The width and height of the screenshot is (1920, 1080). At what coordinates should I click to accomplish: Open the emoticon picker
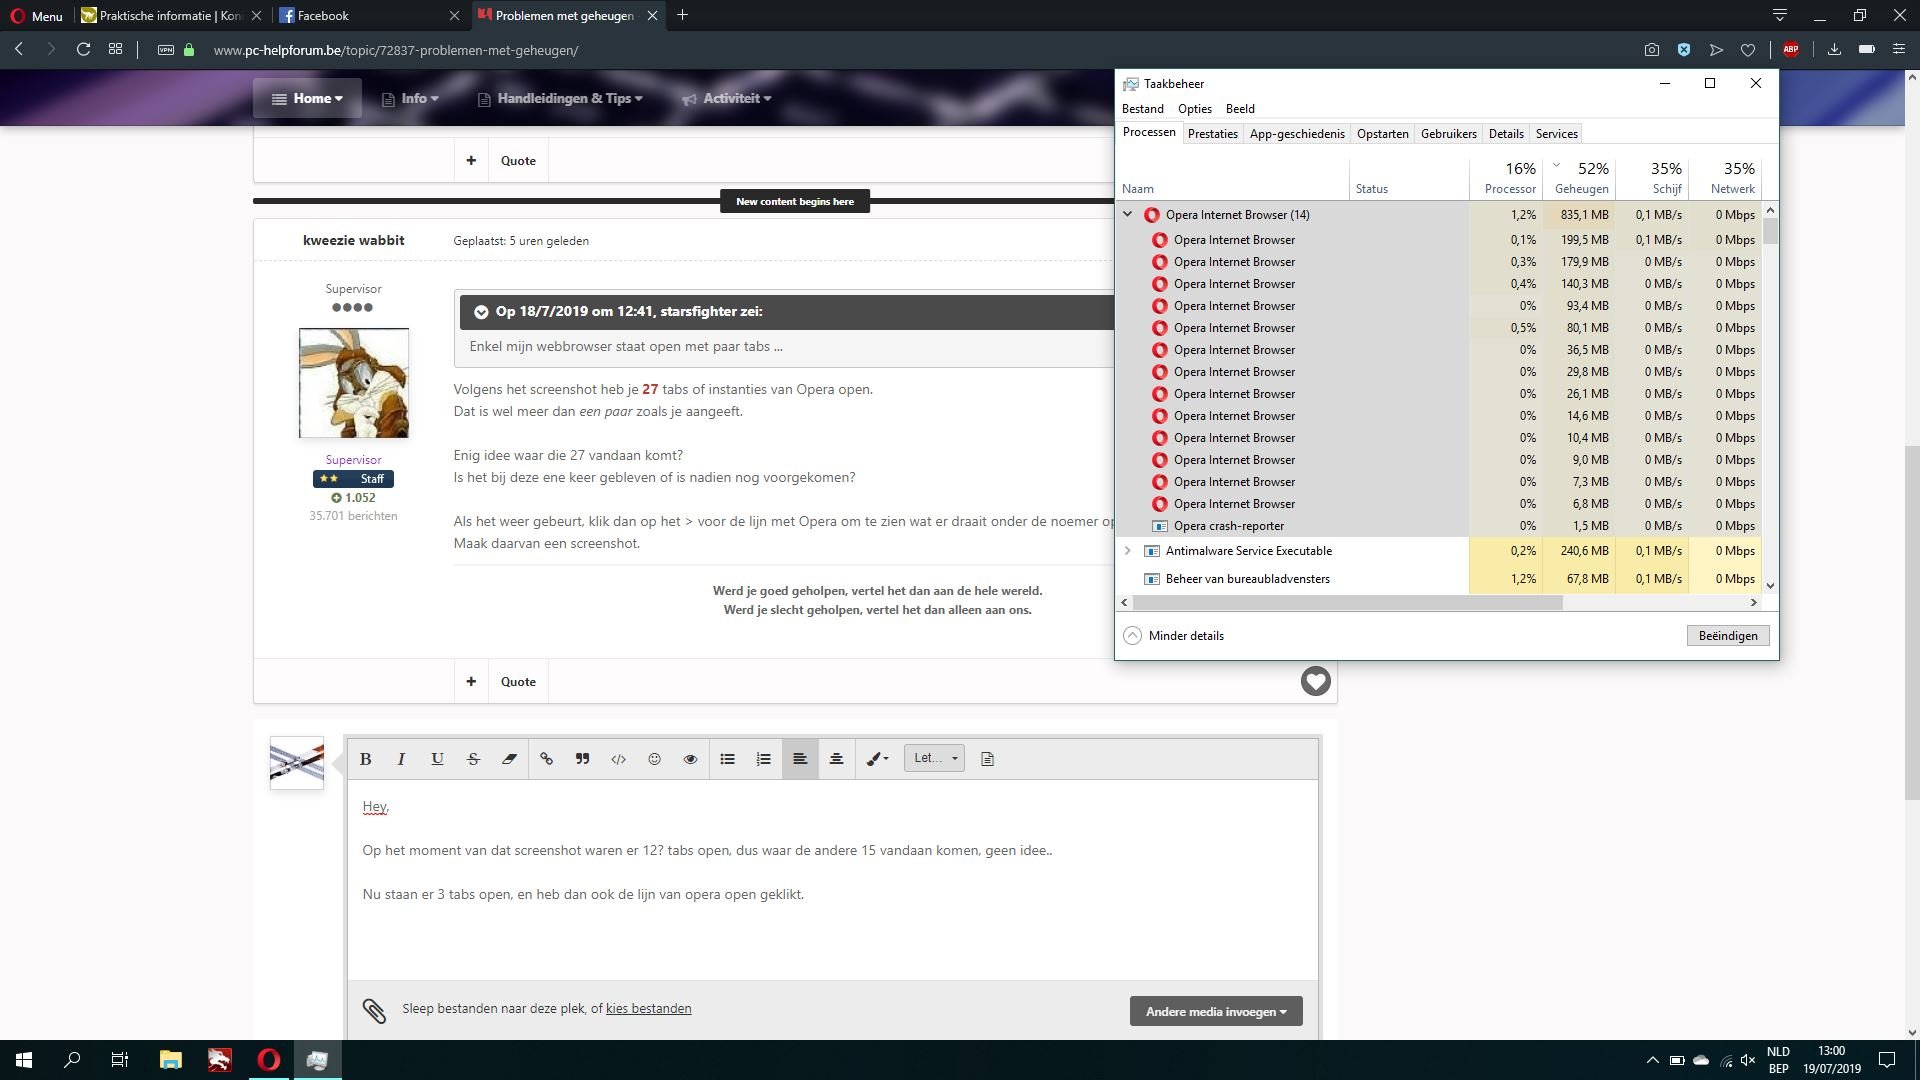click(654, 759)
